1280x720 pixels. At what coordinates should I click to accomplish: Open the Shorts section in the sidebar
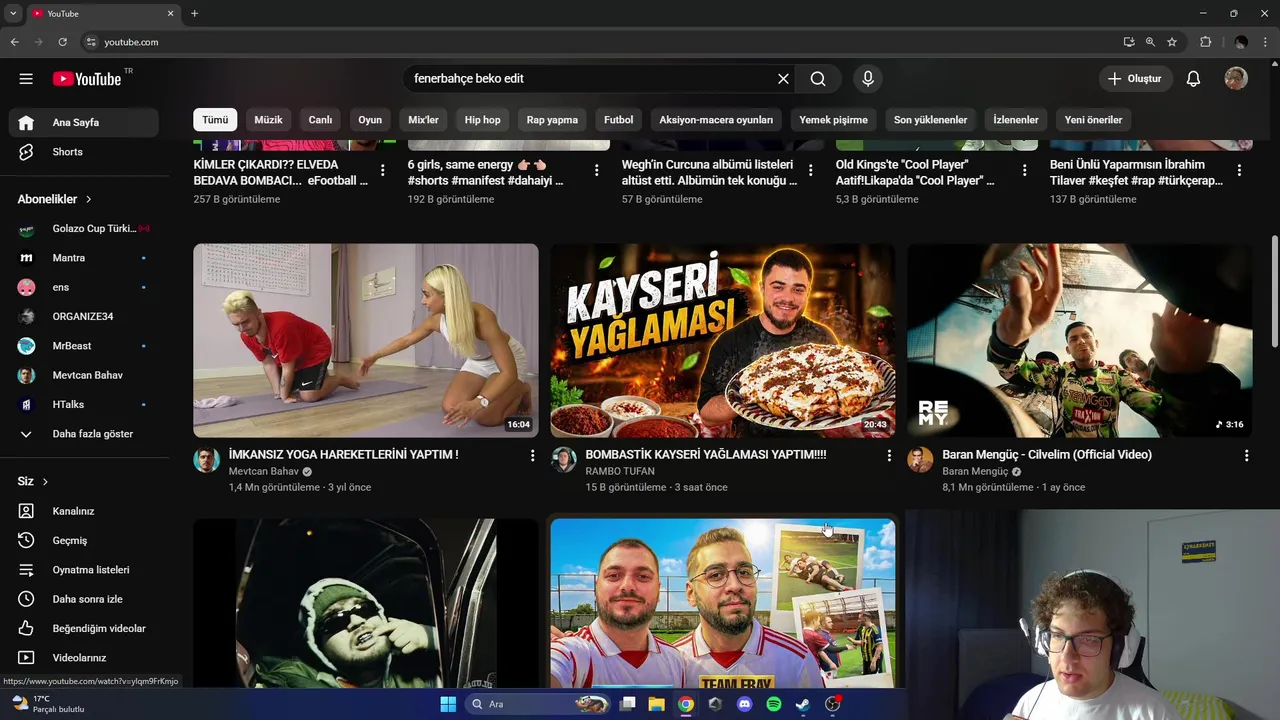(x=84, y=152)
